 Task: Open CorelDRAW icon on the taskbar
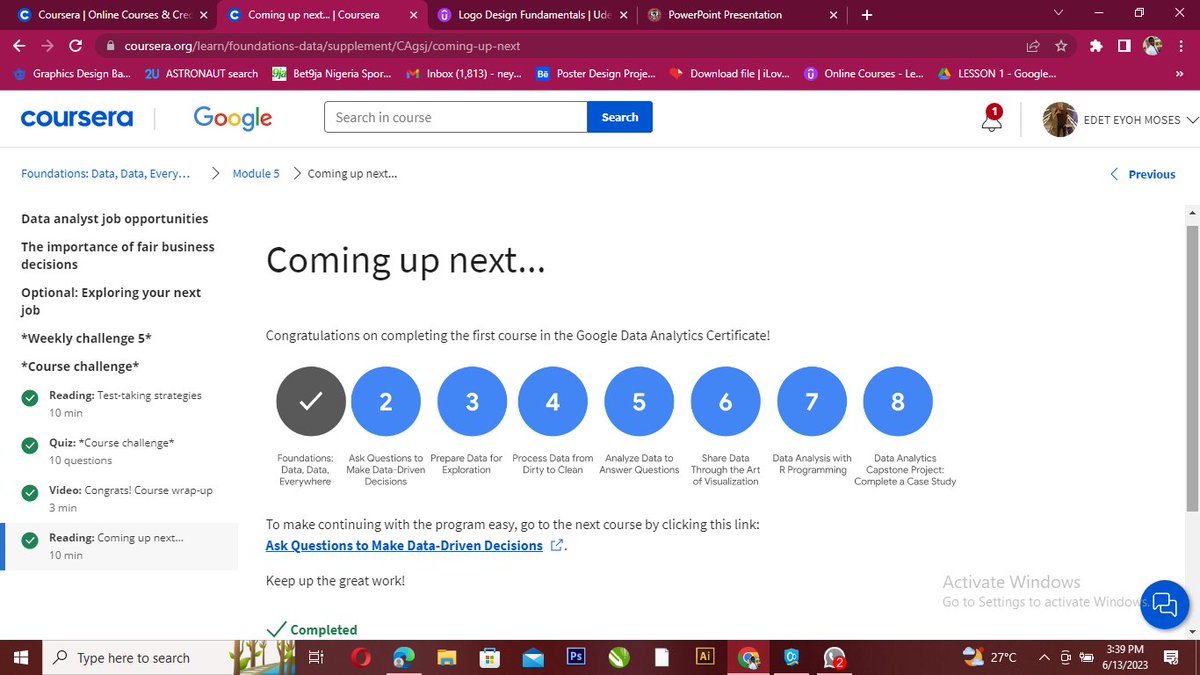click(x=619, y=657)
